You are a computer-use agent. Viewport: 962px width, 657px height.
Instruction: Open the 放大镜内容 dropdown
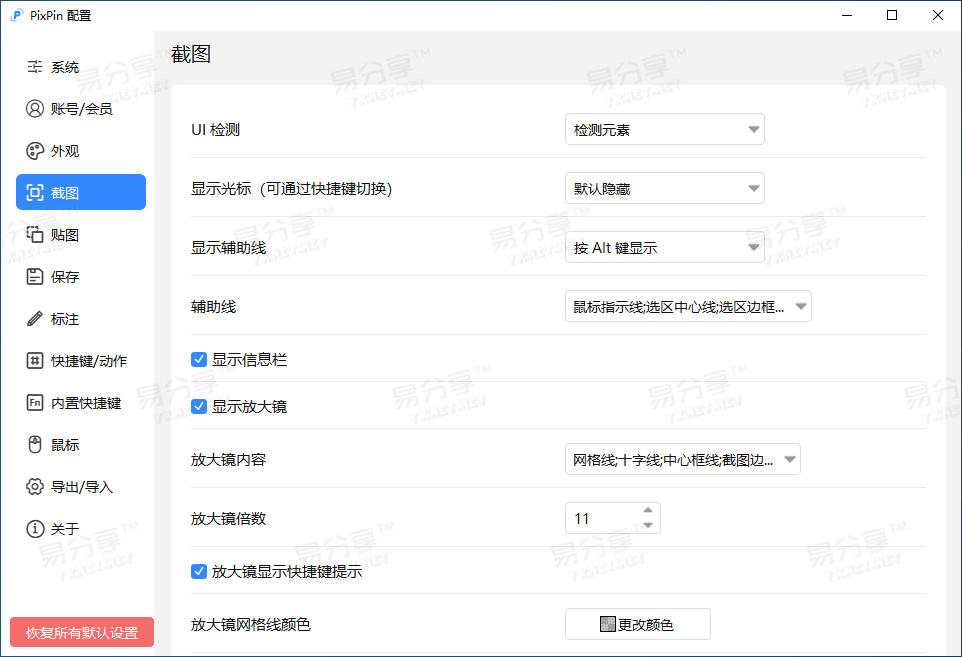coord(683,459)
